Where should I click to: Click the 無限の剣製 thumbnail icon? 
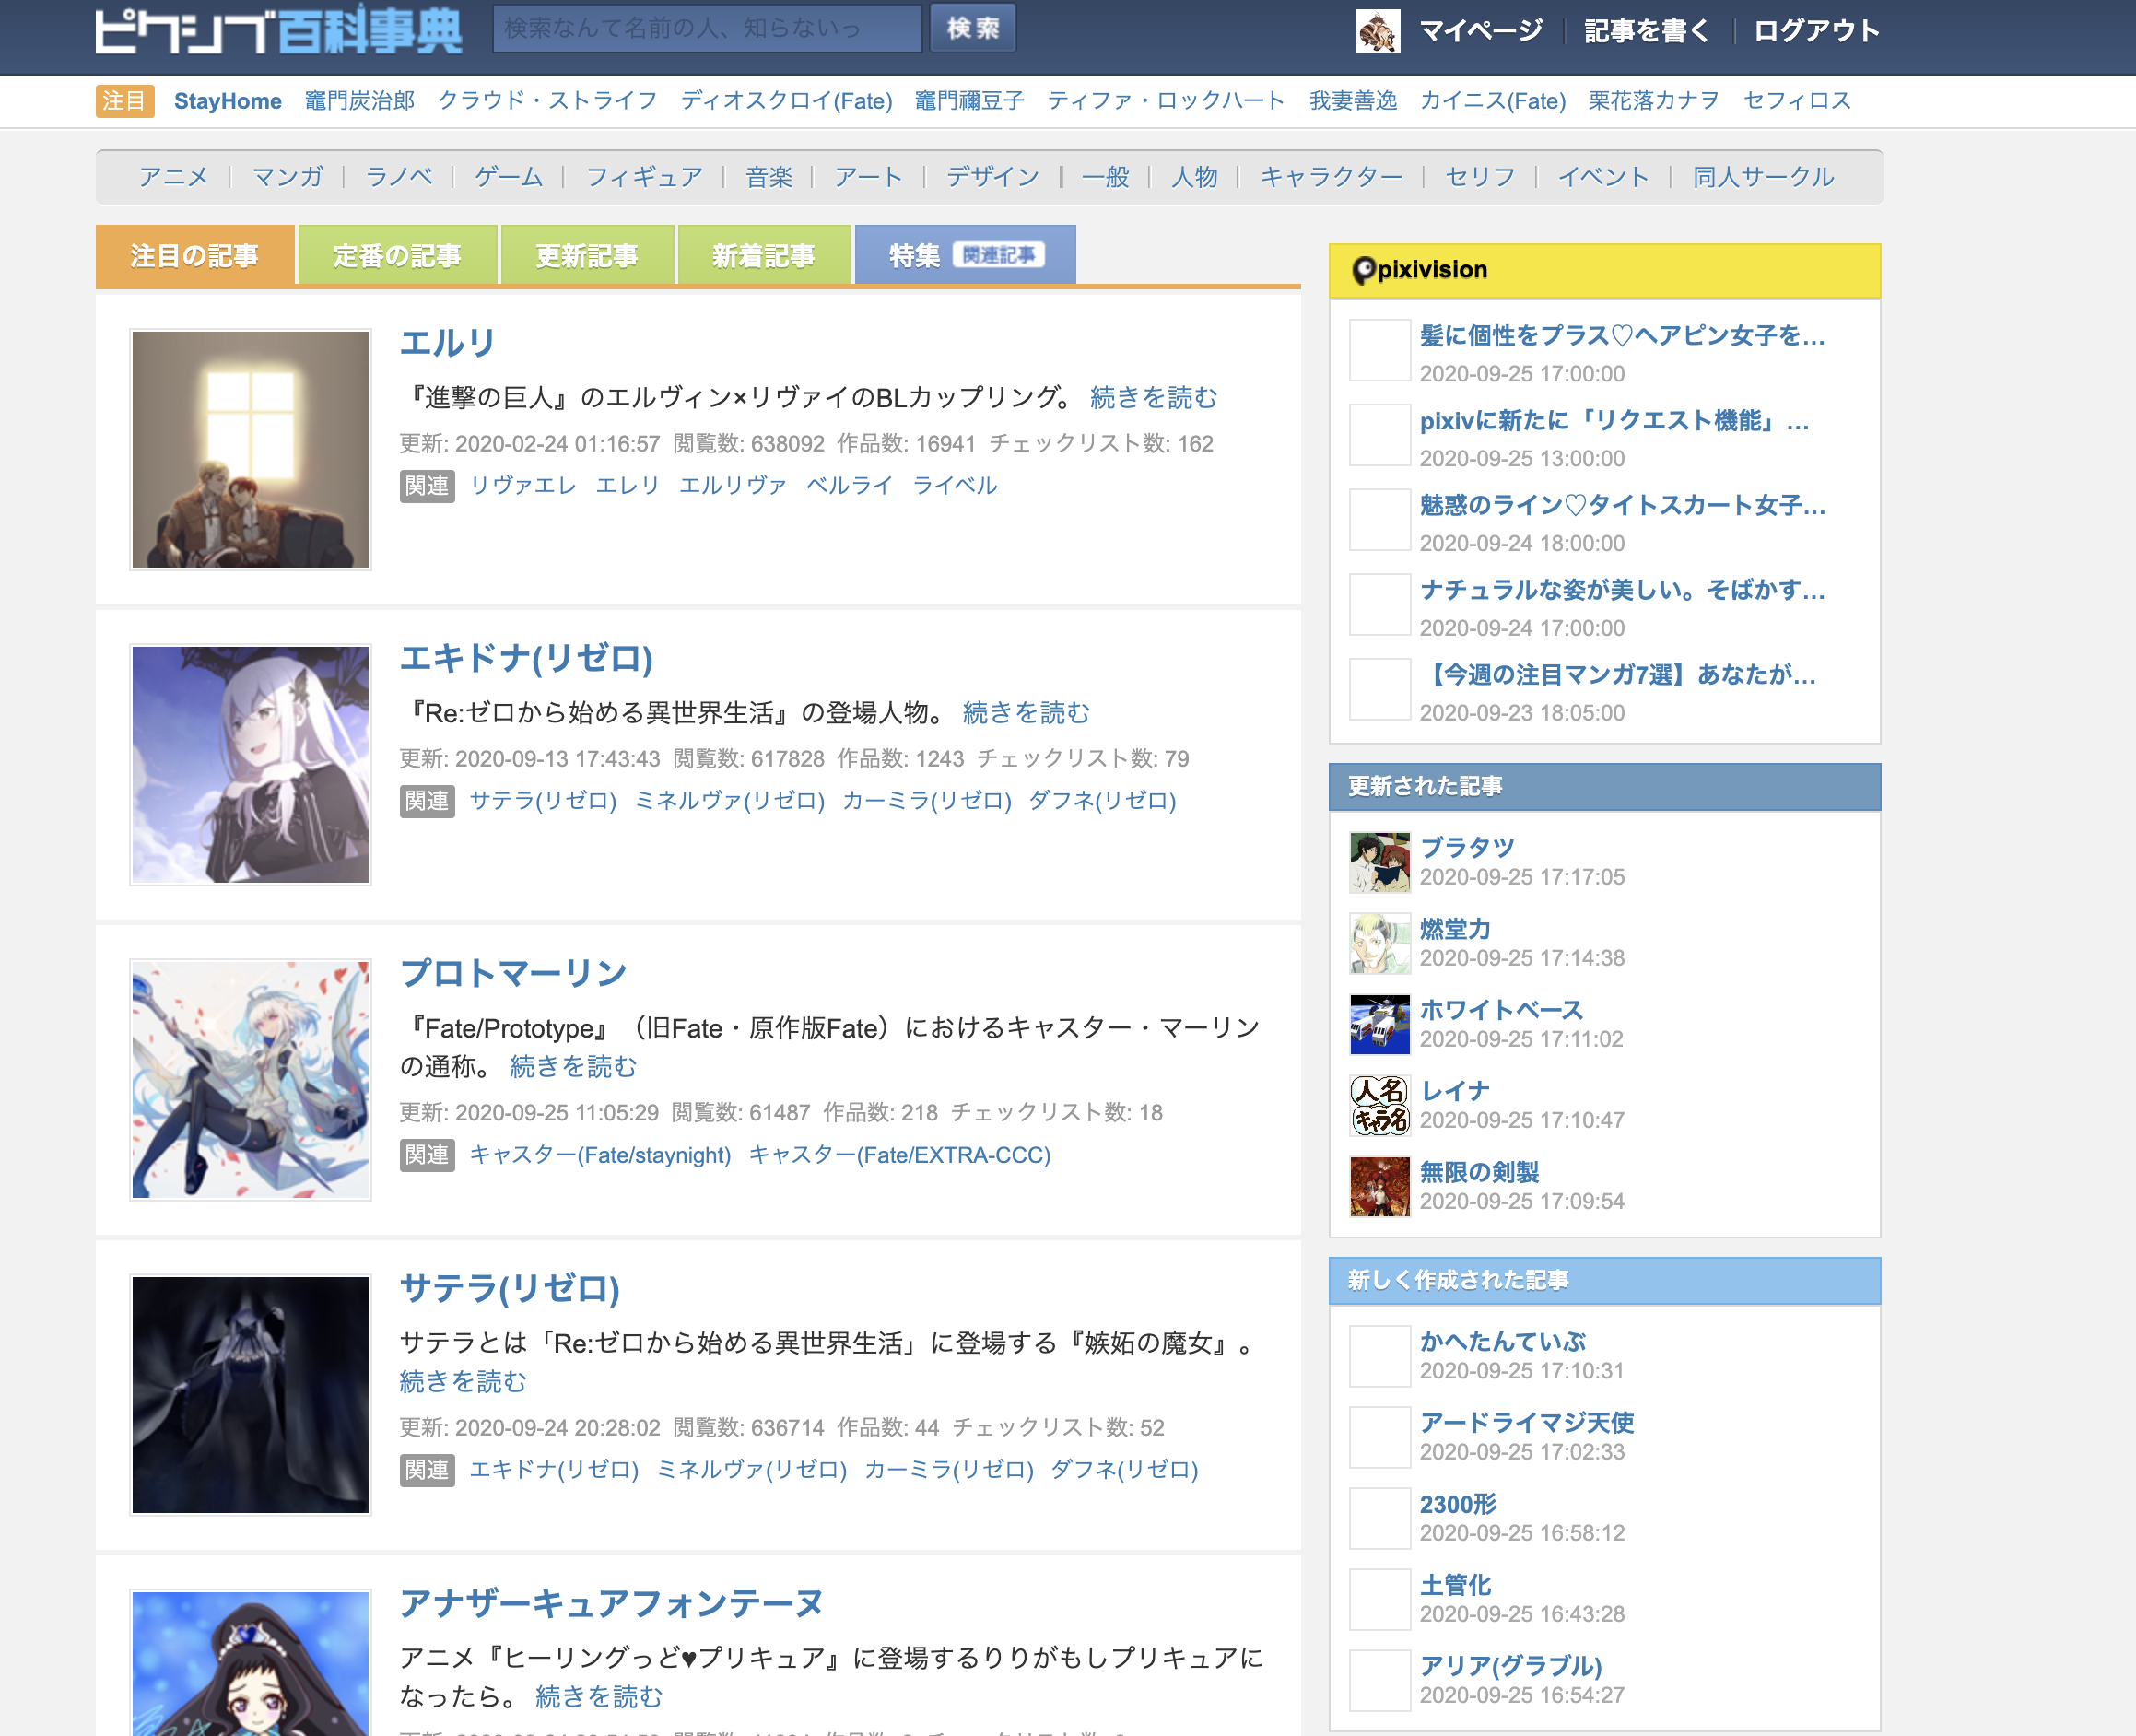point(1379,1186)
